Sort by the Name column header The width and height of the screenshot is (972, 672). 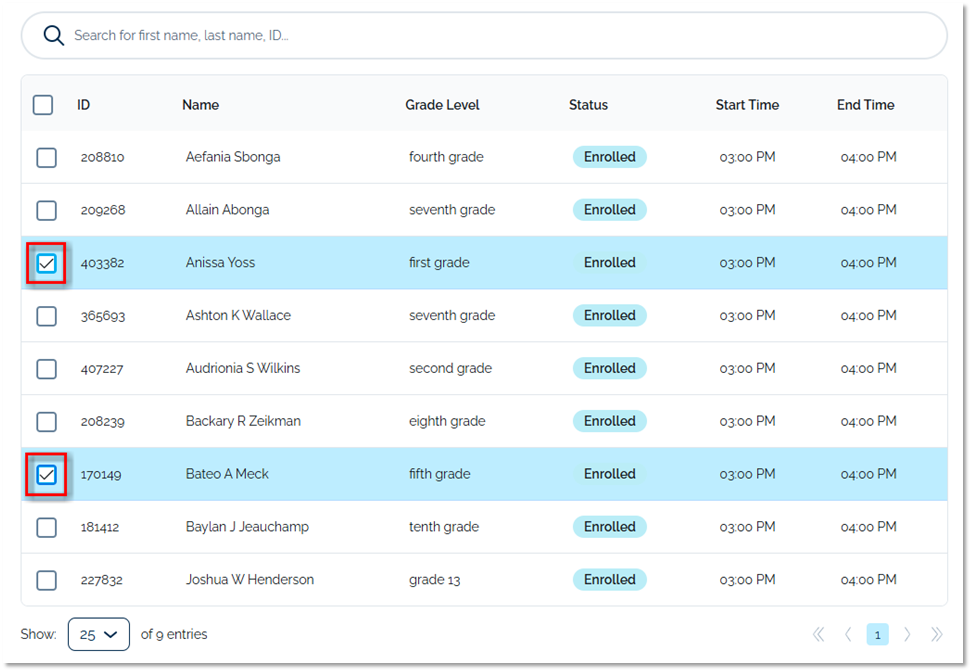200,105
